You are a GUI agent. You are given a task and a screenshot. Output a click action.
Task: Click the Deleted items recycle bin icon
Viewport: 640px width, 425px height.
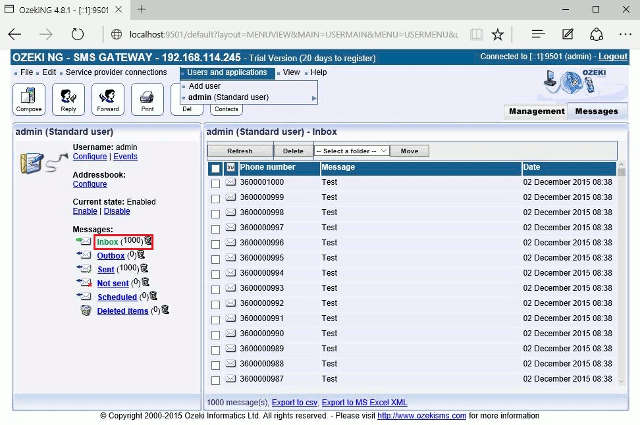(86, 311)
